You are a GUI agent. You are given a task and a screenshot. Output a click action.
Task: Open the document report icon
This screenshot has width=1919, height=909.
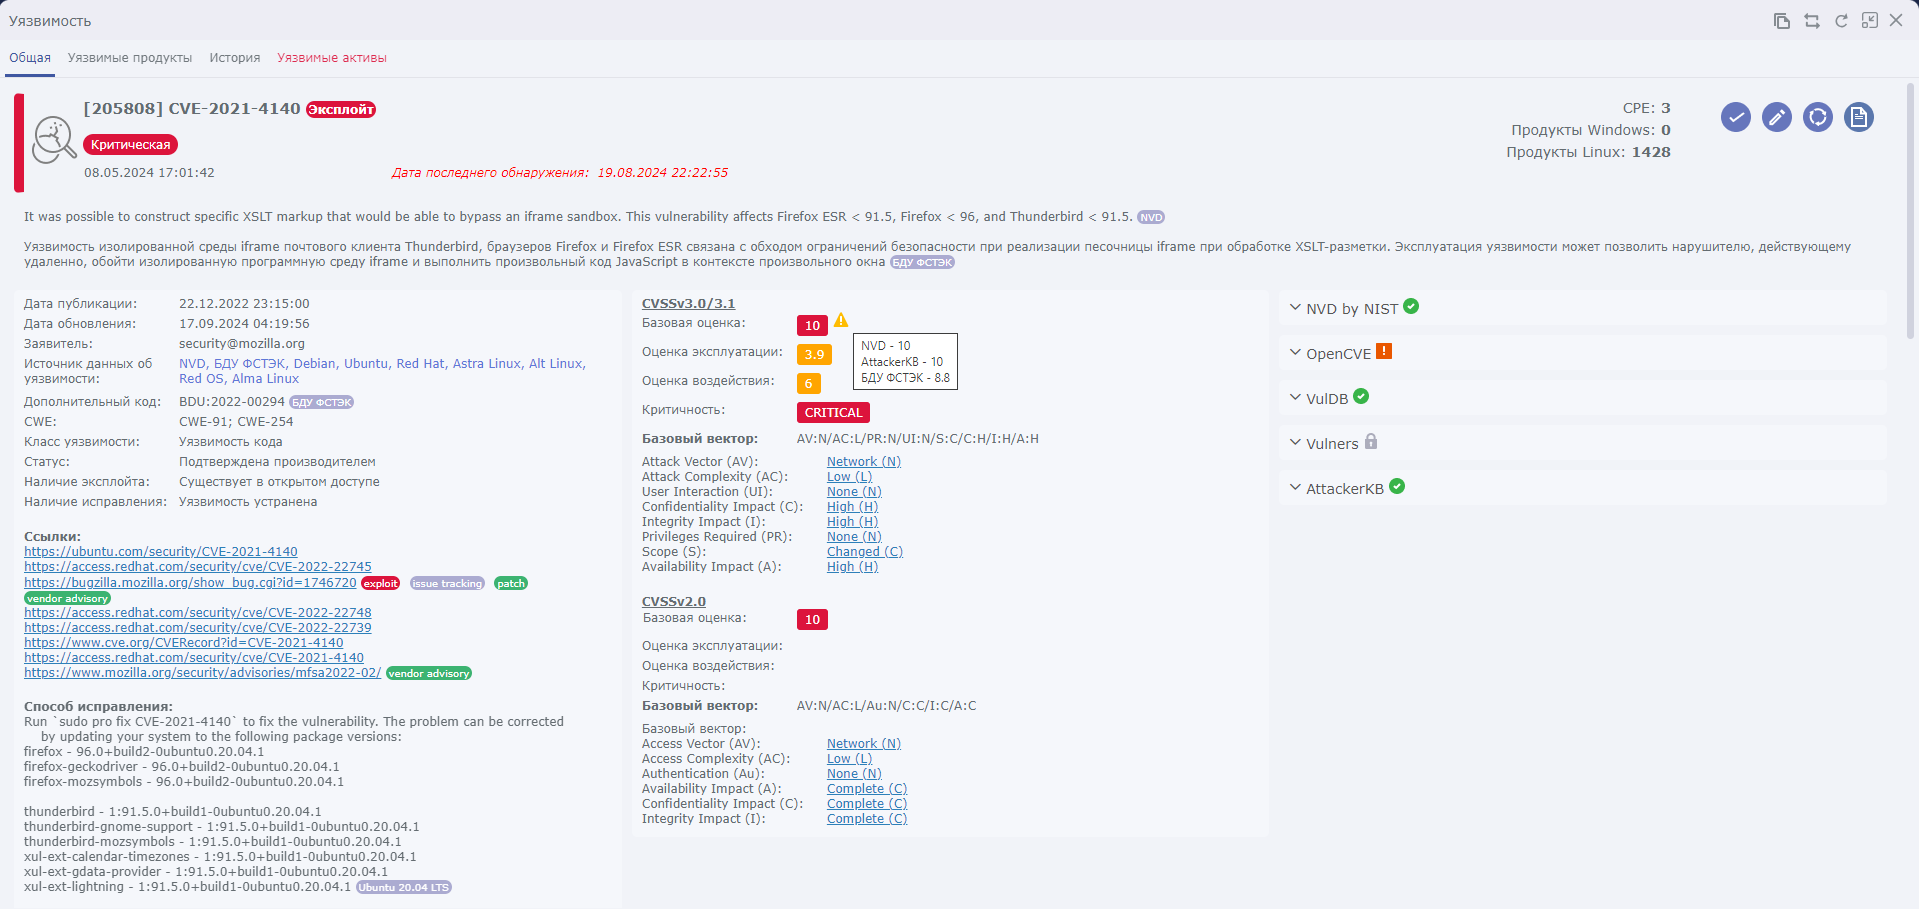[1858, 117]
